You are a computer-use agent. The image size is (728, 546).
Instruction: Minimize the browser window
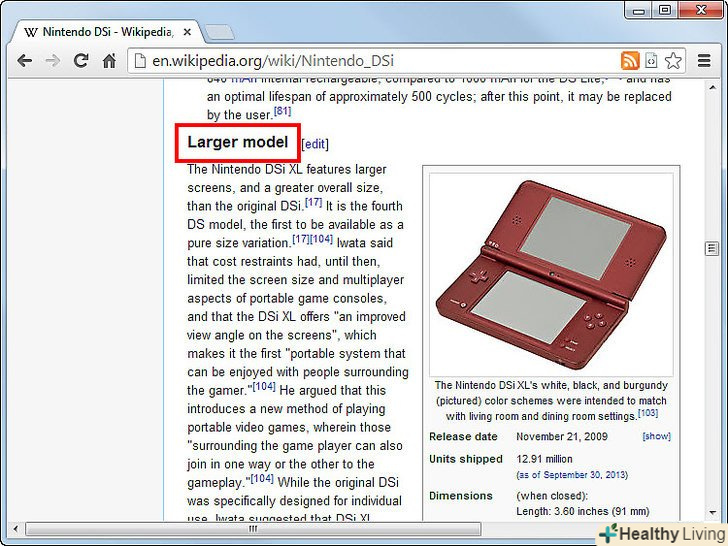[639, 10]
